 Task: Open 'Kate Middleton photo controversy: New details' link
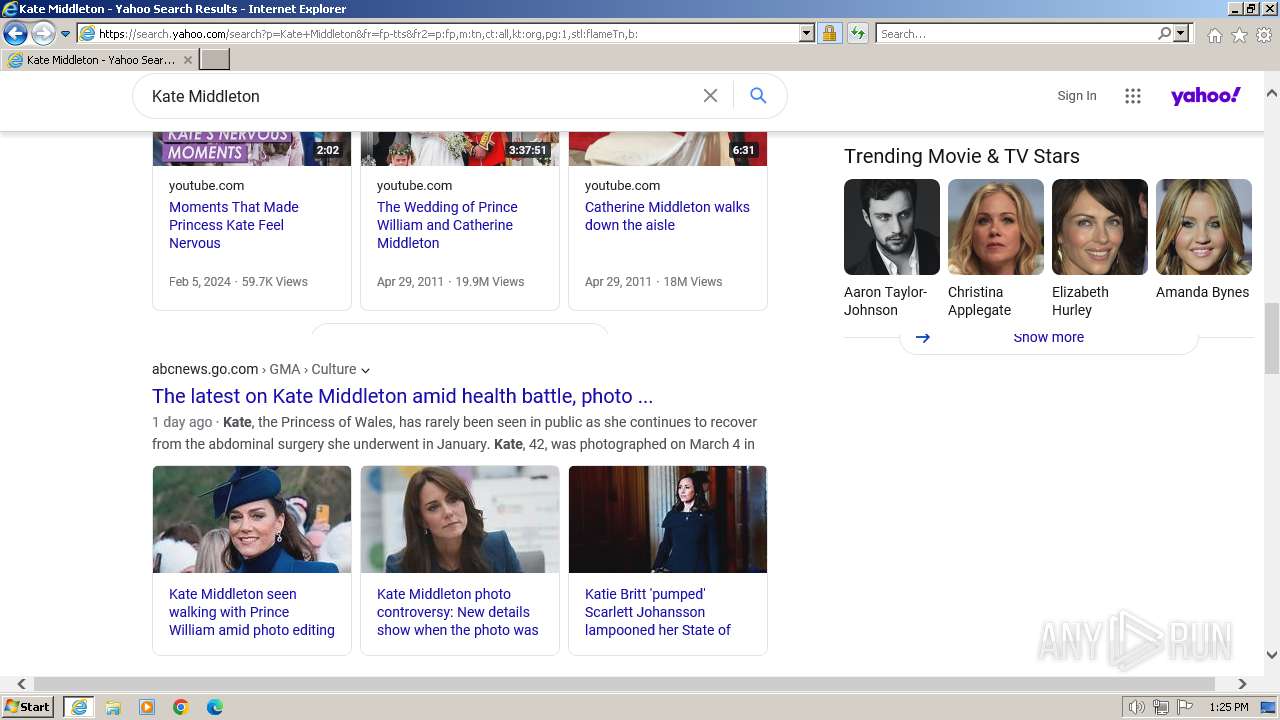[458, 612]
